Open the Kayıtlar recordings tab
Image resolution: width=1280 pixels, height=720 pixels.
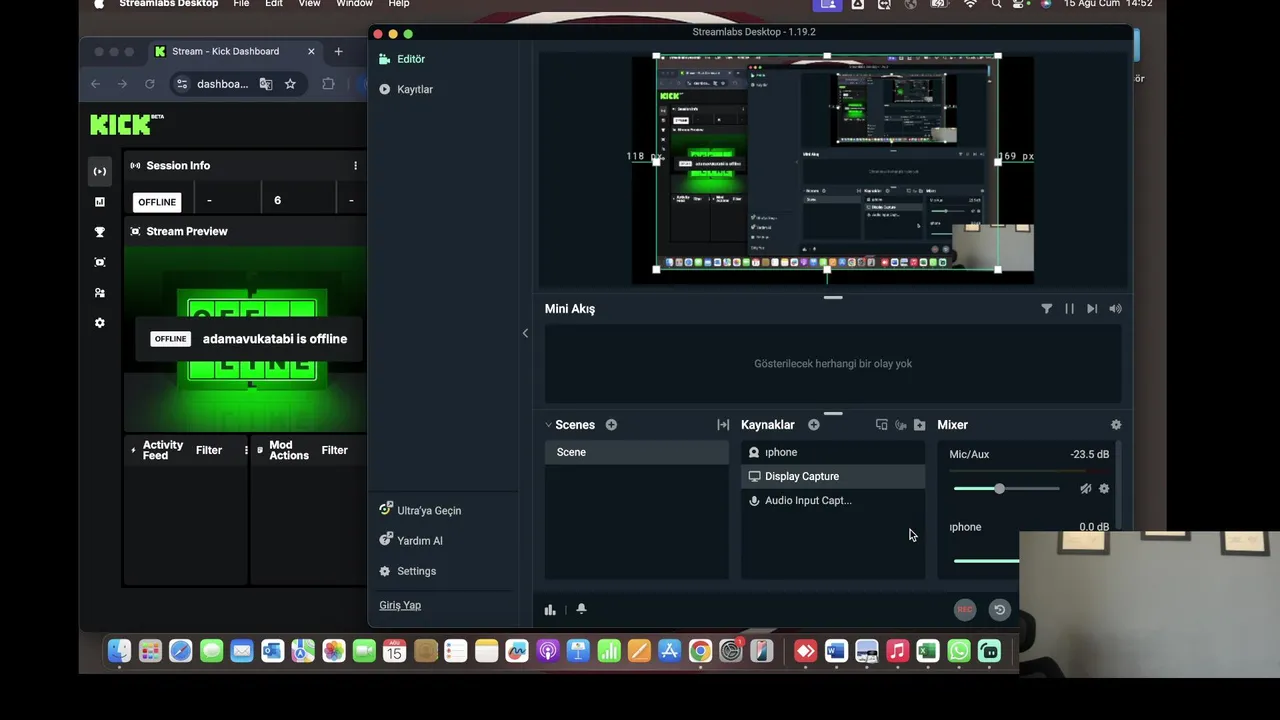(x=406, y=89)
